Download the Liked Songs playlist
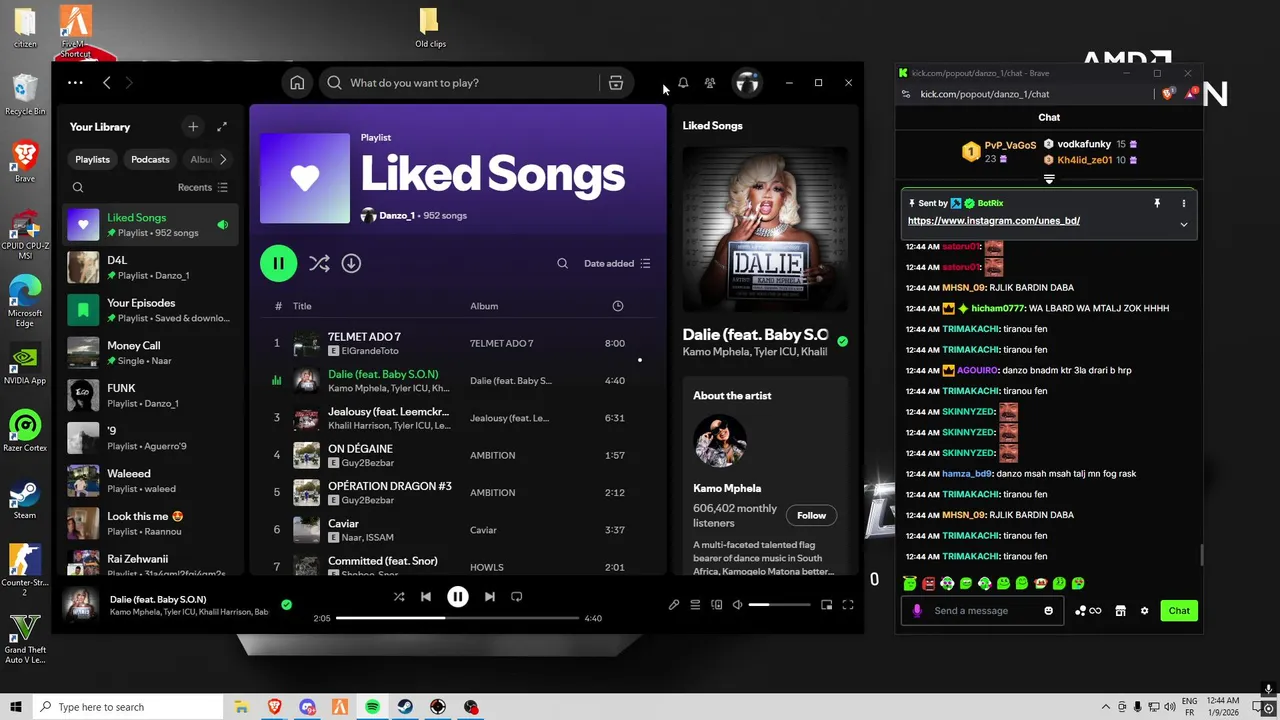This screenshot has width=1280, height=720. (351, 263)
